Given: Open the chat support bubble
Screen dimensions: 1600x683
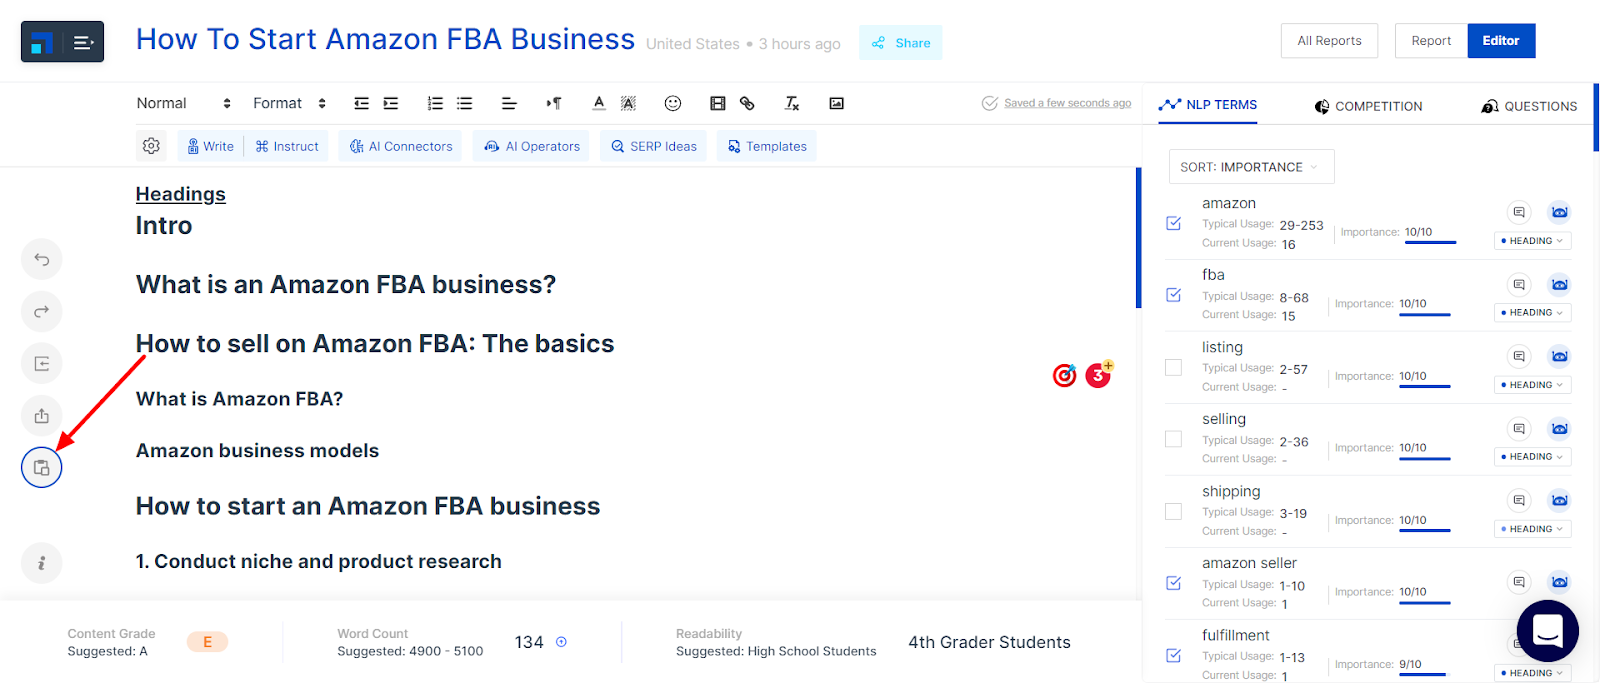Looking at the screenshot, I should tap(1548, 631).
